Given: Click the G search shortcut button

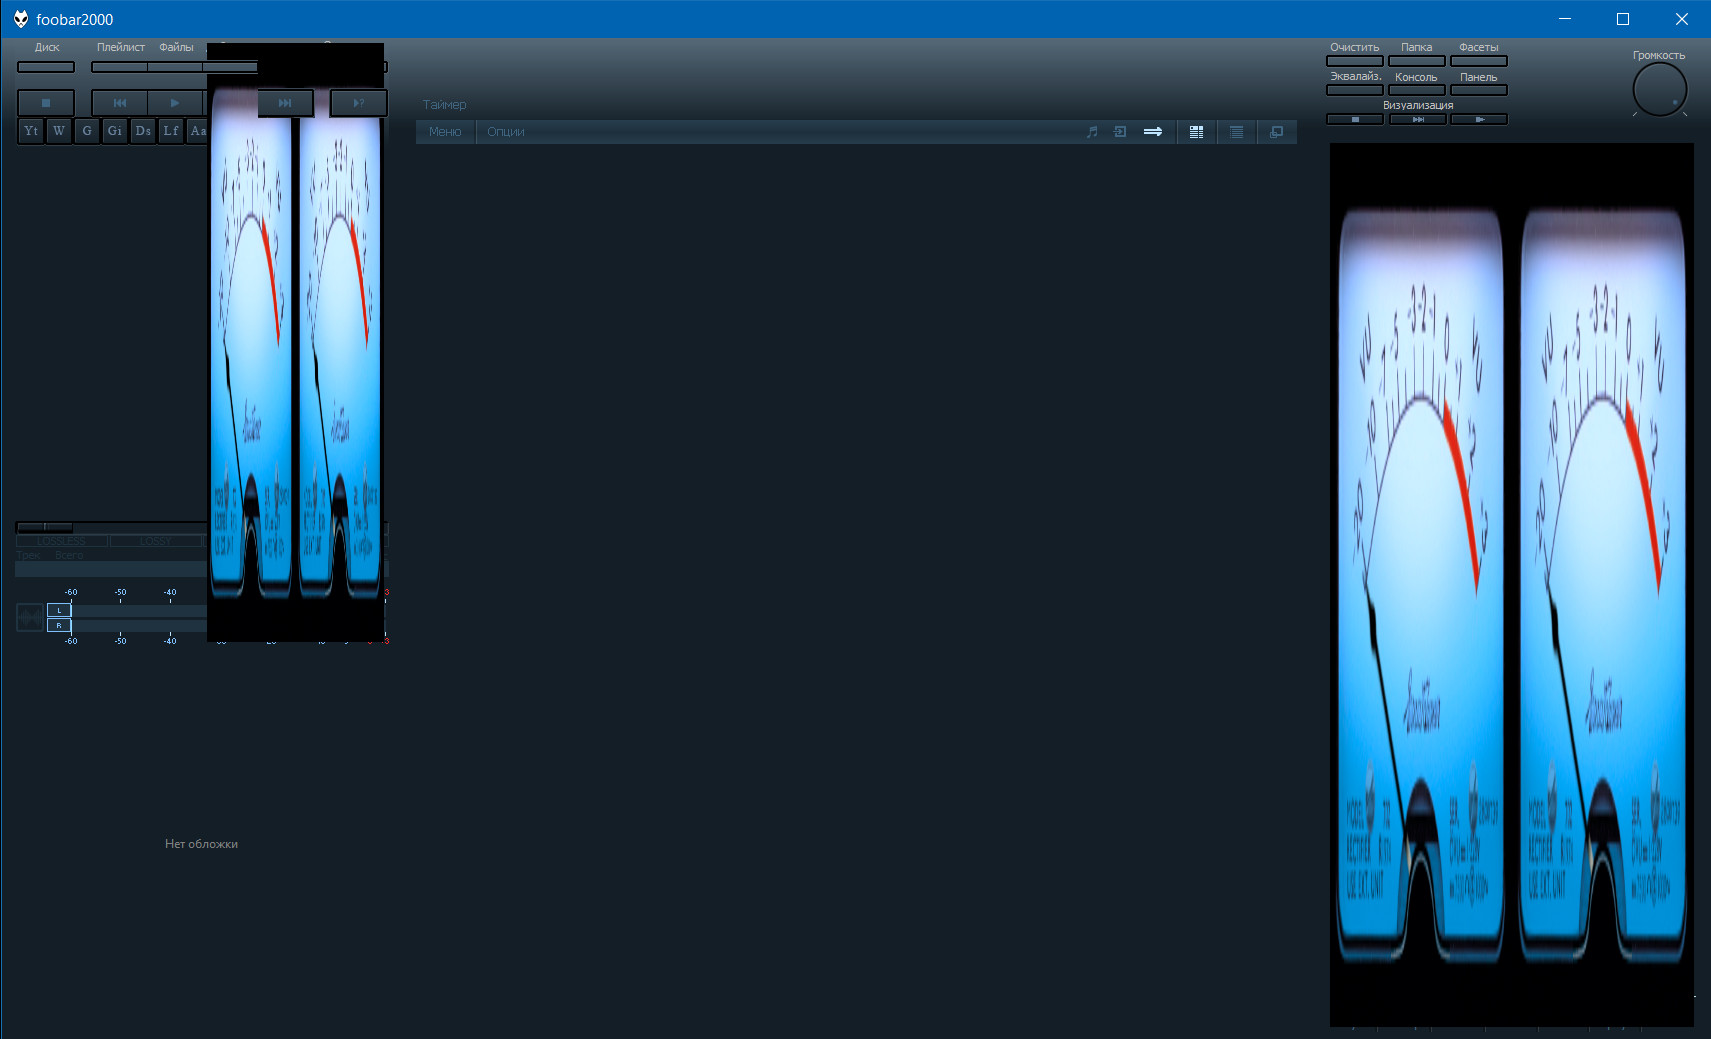Looking at the screenshot, I should pos(87,131).
